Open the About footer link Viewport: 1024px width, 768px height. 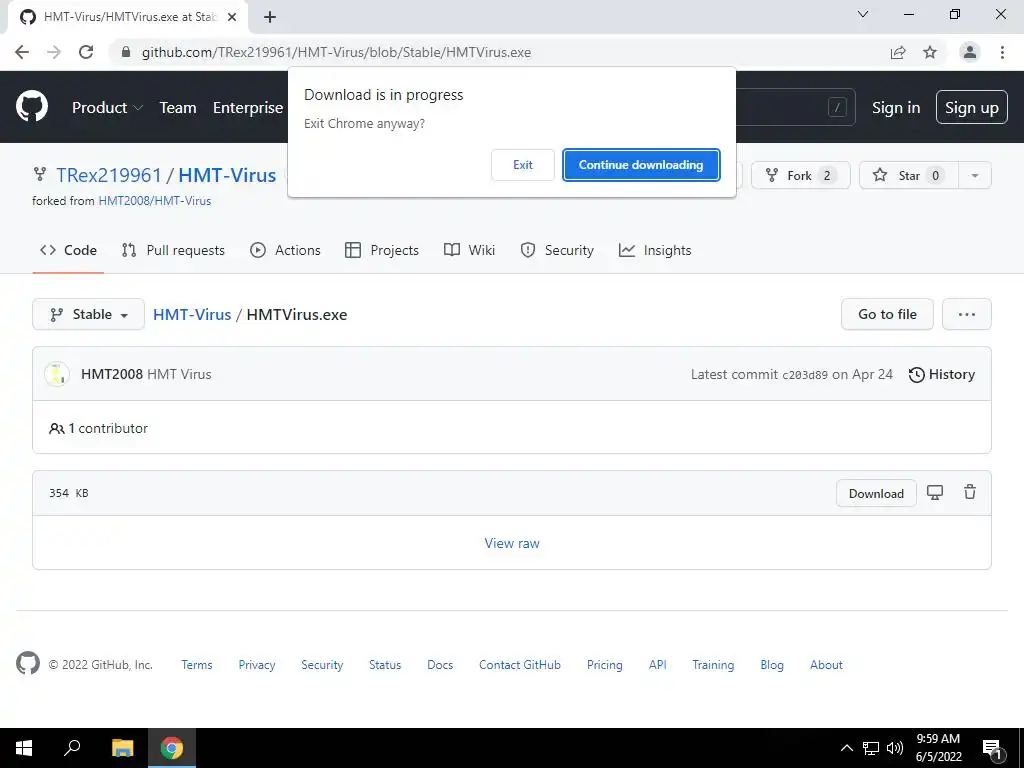pos(826,665)
